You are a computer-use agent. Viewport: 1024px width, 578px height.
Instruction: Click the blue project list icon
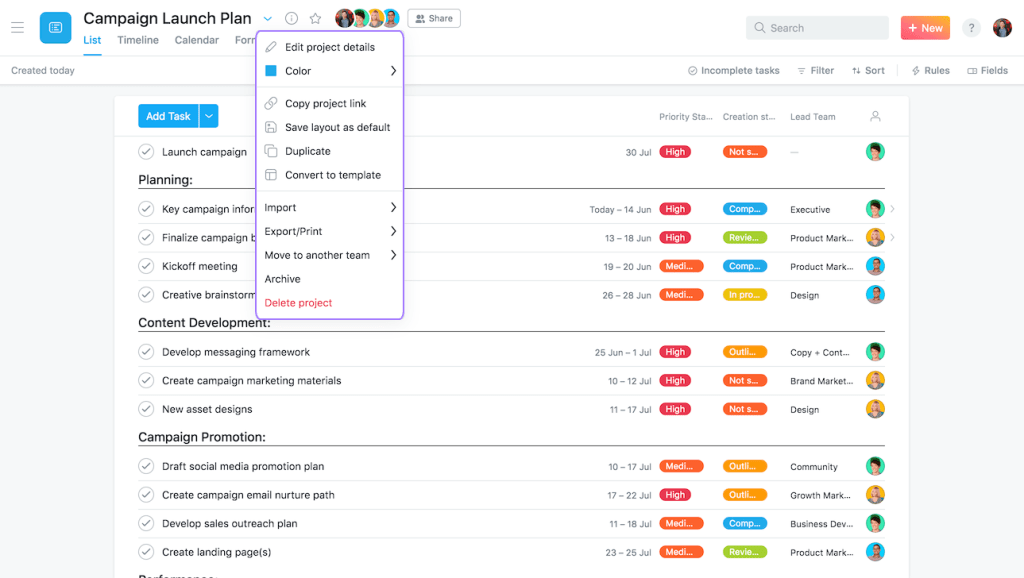(56, 27)
